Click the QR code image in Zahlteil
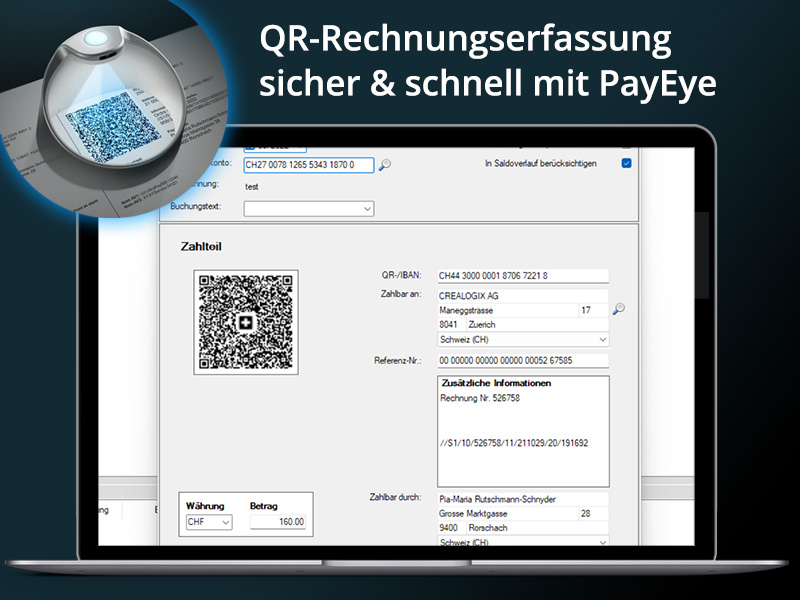Screen dimensions: 800x600 246,322
